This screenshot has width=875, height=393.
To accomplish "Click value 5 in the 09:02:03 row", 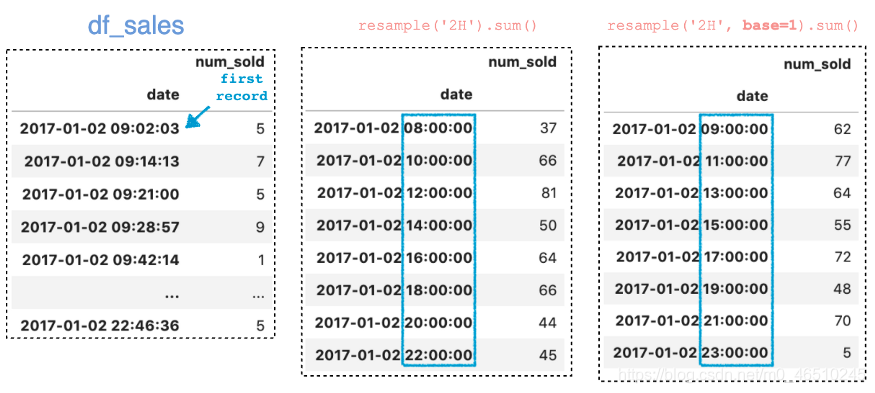I will 260,129.
